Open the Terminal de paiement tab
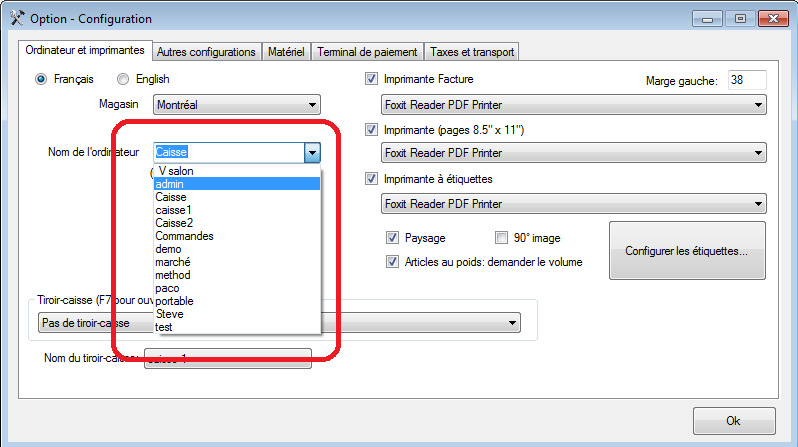Image resolution: width=798 pixels, height=447 pixels. 367,52
